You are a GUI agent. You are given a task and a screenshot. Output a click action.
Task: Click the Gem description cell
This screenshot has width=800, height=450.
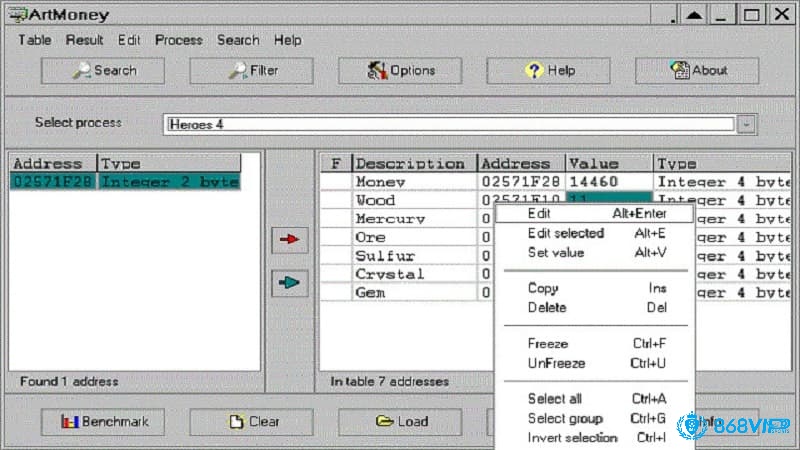click(x=414, y=292)
